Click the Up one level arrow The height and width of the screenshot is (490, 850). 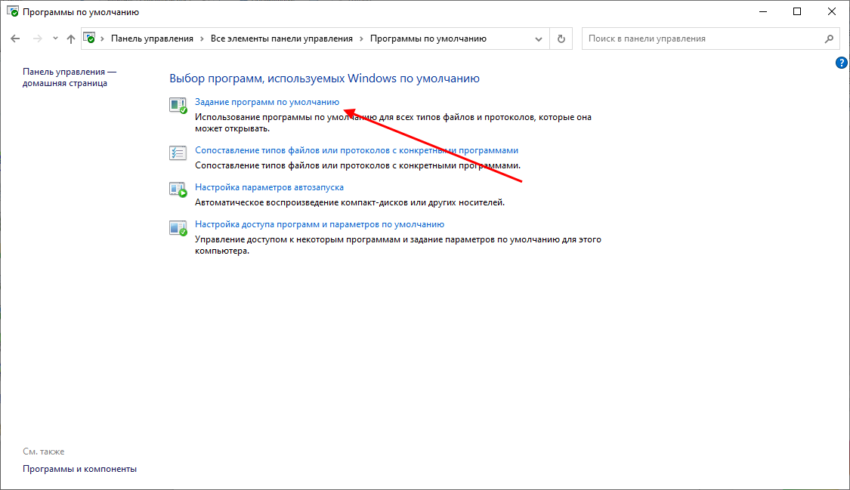pos(70,39)
